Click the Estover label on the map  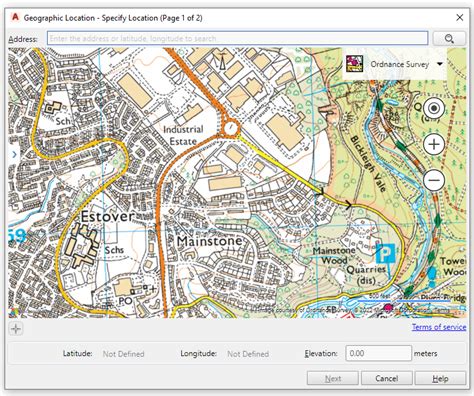pyautogui.click(x=108, y=216)
